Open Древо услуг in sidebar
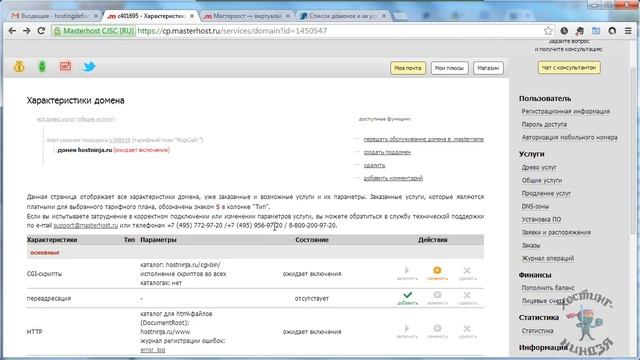640x360 pixels. 539,167
